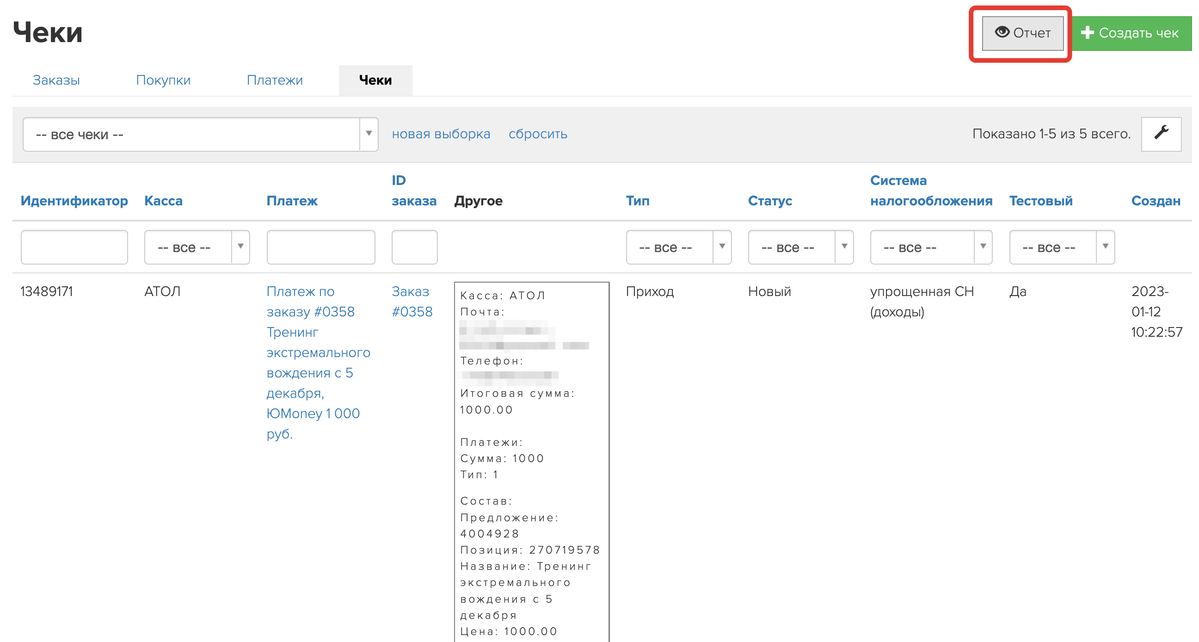The image size is (1199, 642).
Task: Open the Тестовый filter dropdown
Action: 1061,247
